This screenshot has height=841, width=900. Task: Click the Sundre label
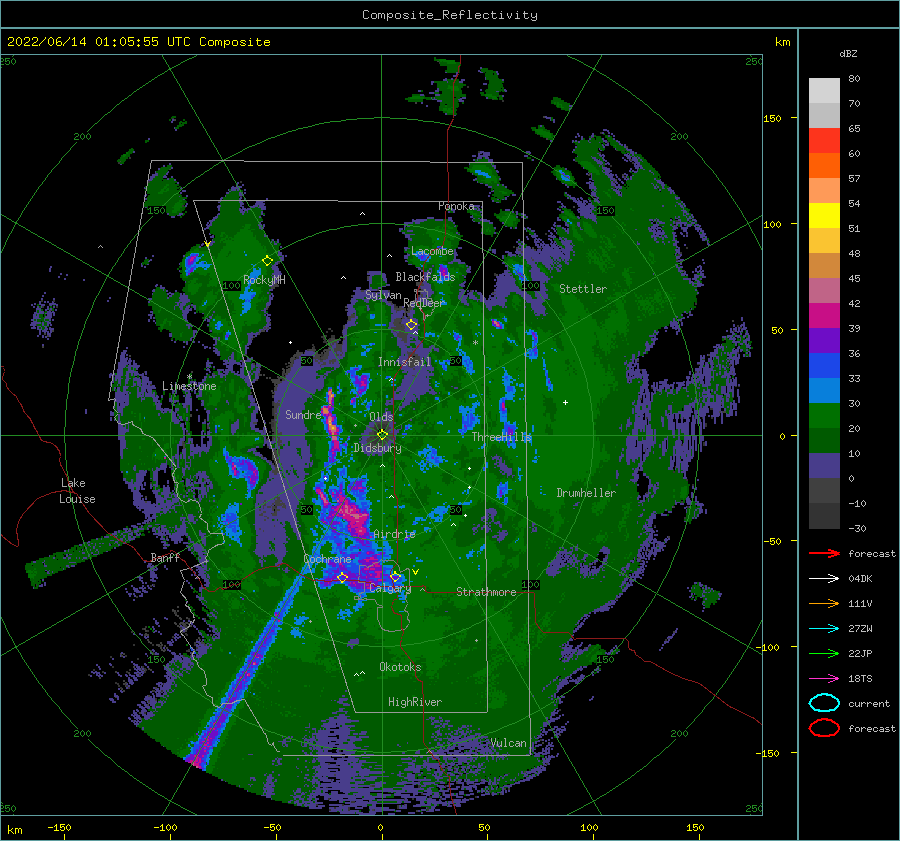point(303,415)
